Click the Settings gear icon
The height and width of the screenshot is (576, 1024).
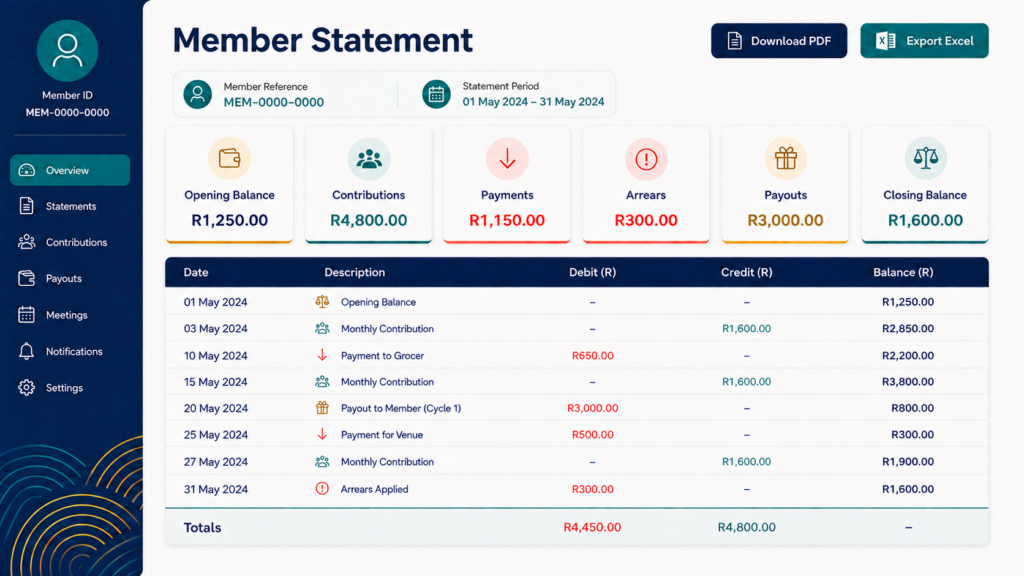[x=26, y=387]
